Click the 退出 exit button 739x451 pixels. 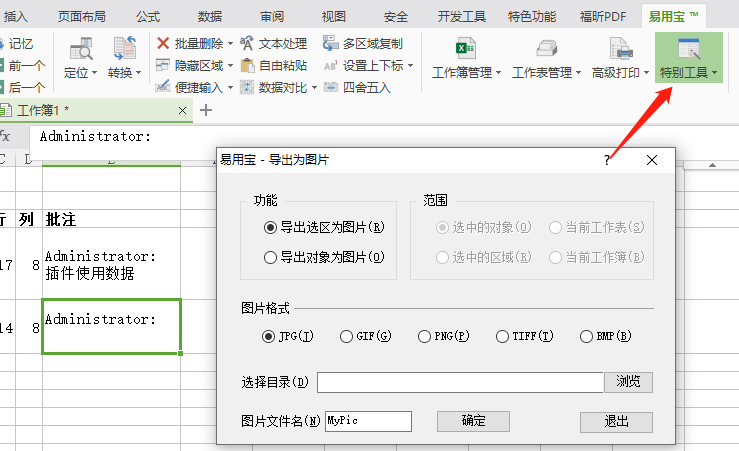click(616, 422)
